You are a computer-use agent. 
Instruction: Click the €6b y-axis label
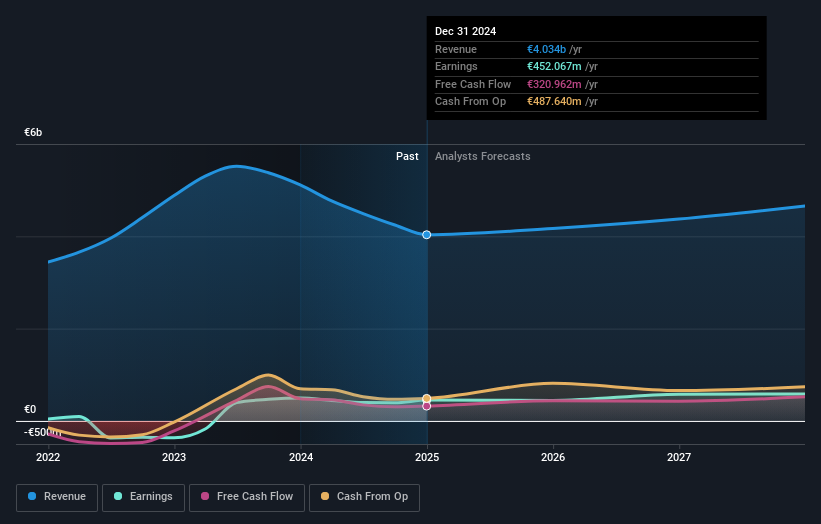pyautogui.click(x=33, y=132)
